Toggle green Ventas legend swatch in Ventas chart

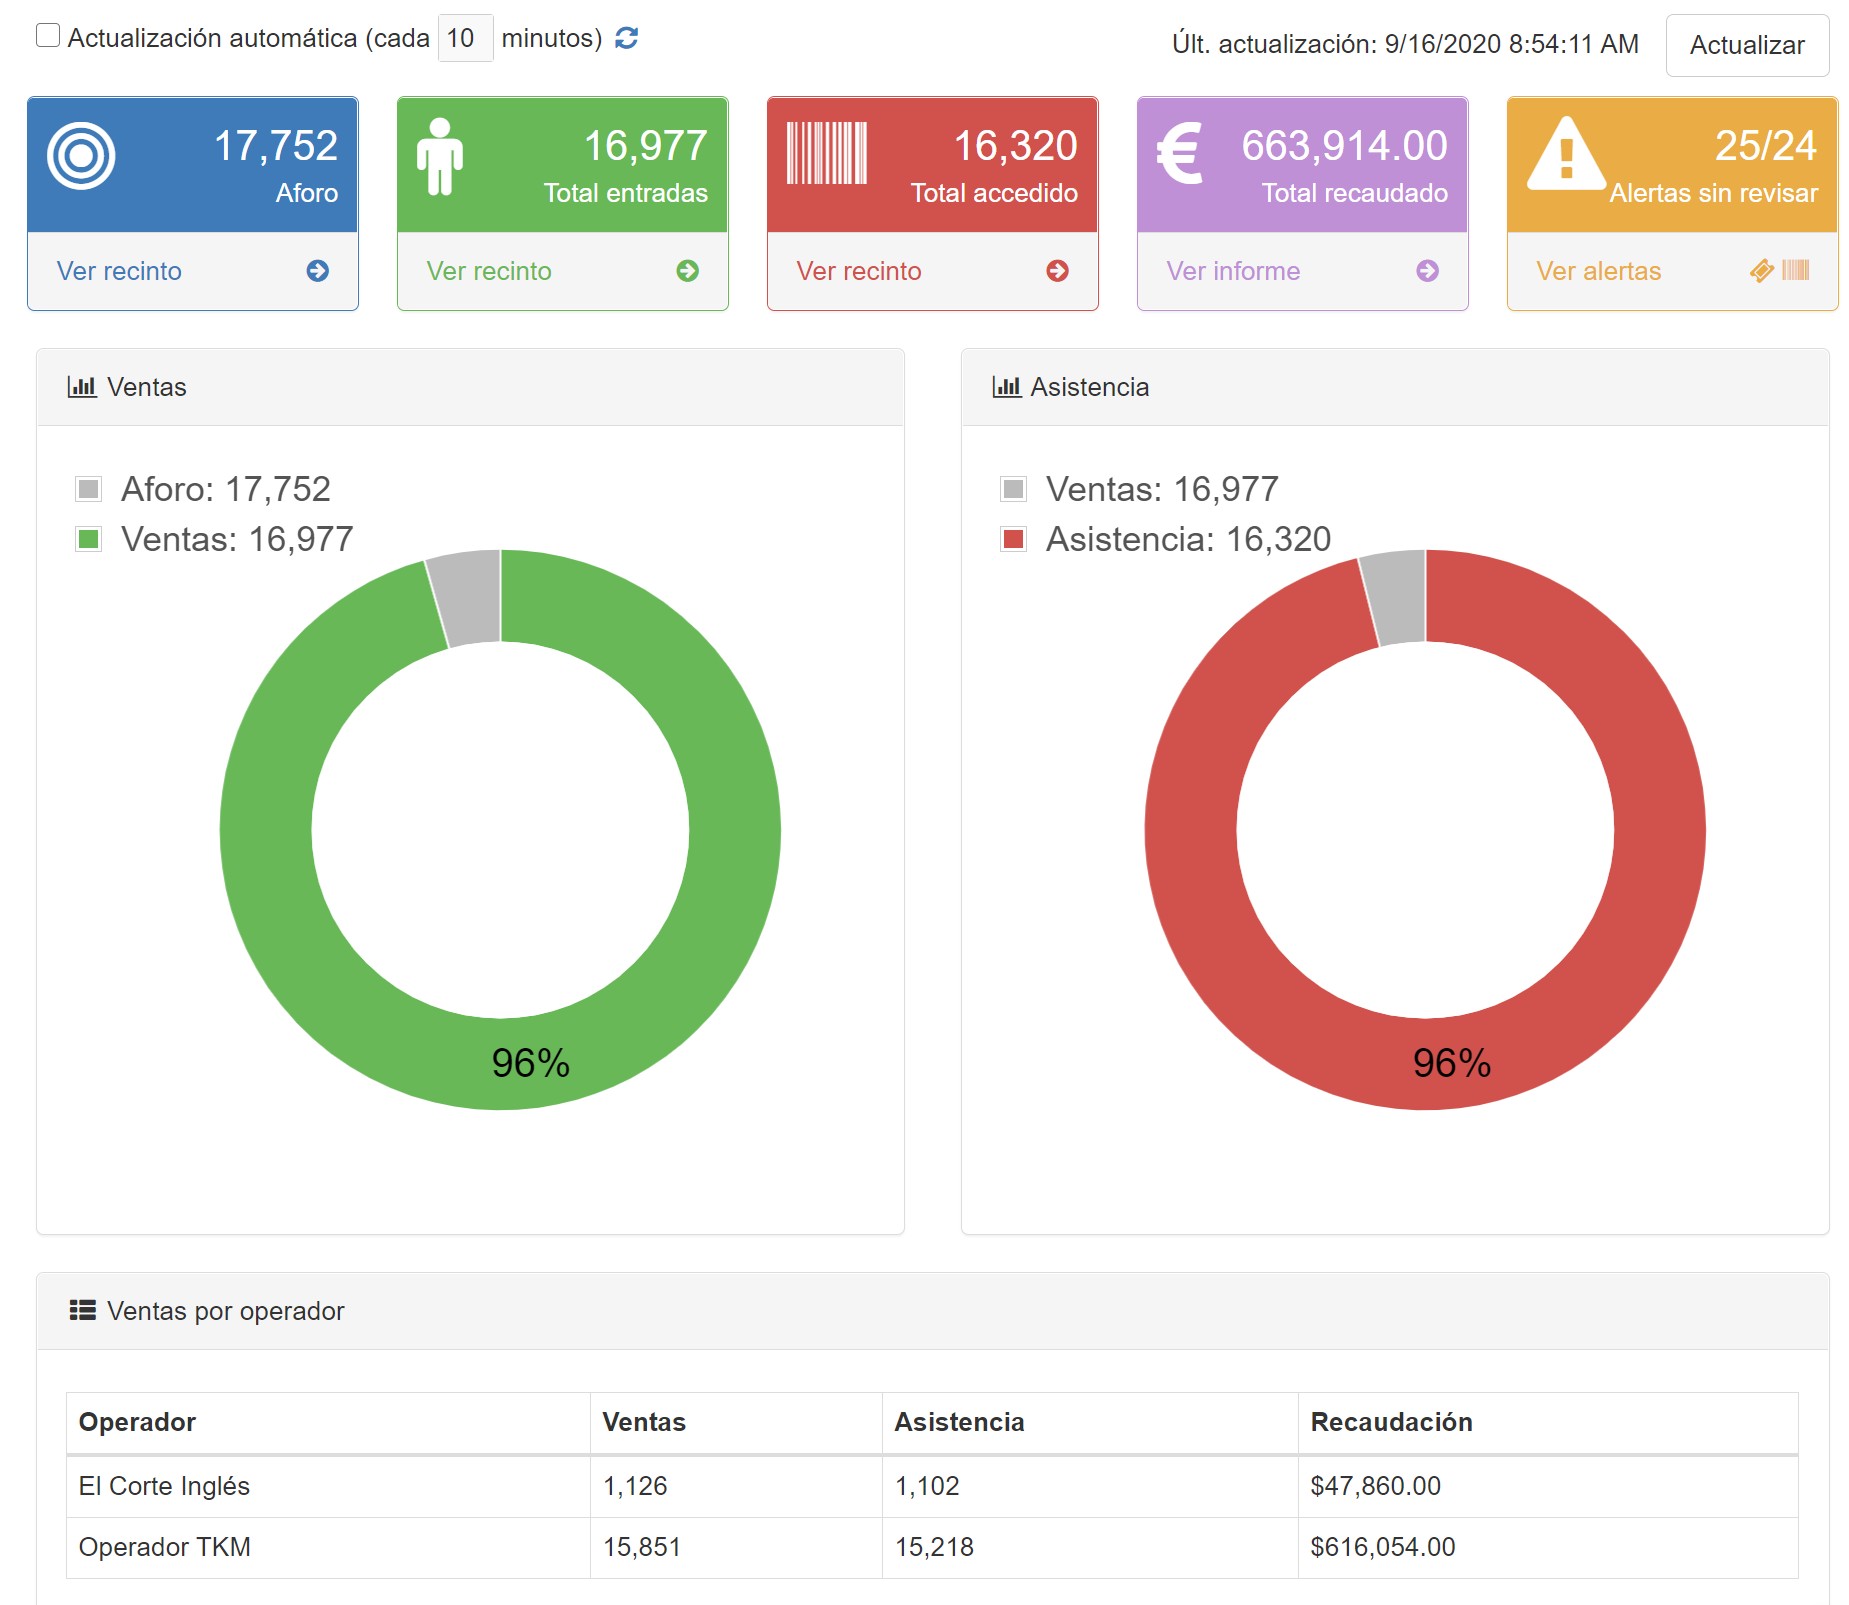click(x=89, y=539)
